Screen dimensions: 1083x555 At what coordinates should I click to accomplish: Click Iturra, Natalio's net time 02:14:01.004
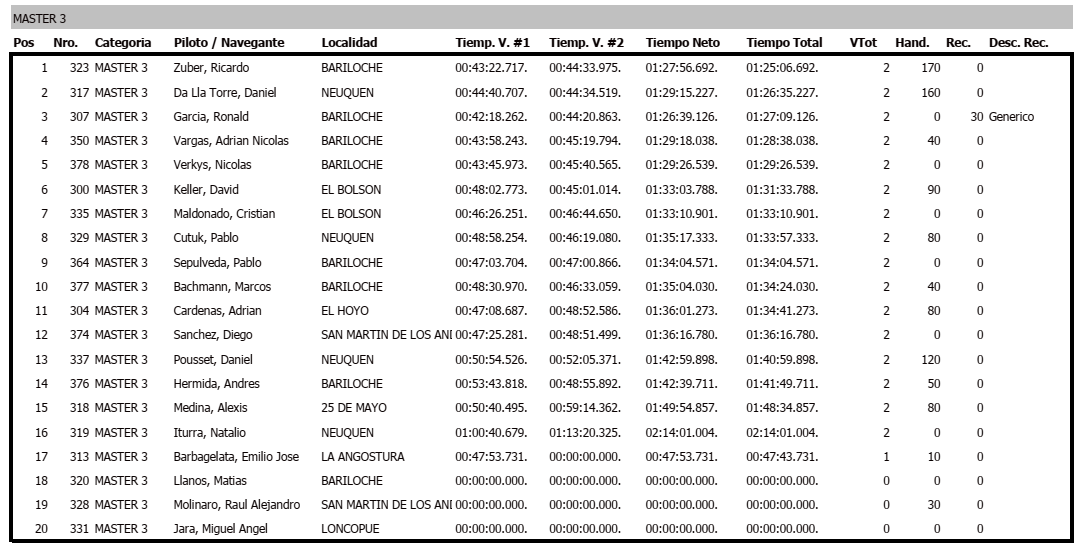682,433
